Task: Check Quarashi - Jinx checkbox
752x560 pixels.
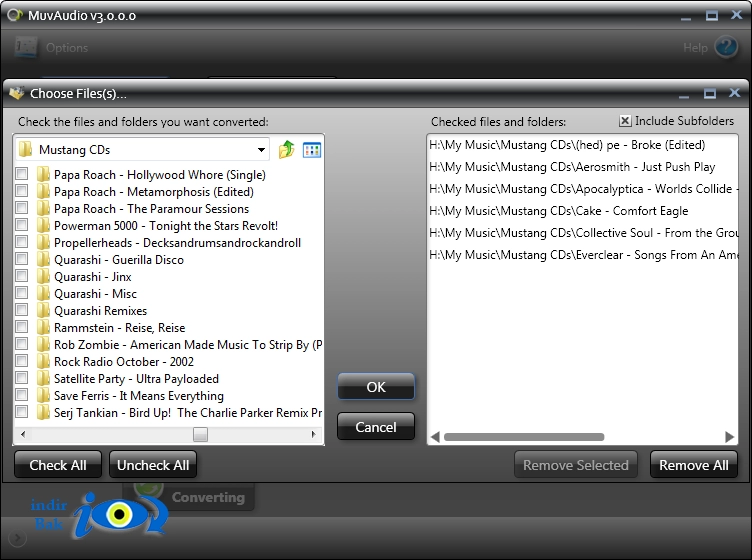Action: tap(22, 276)
